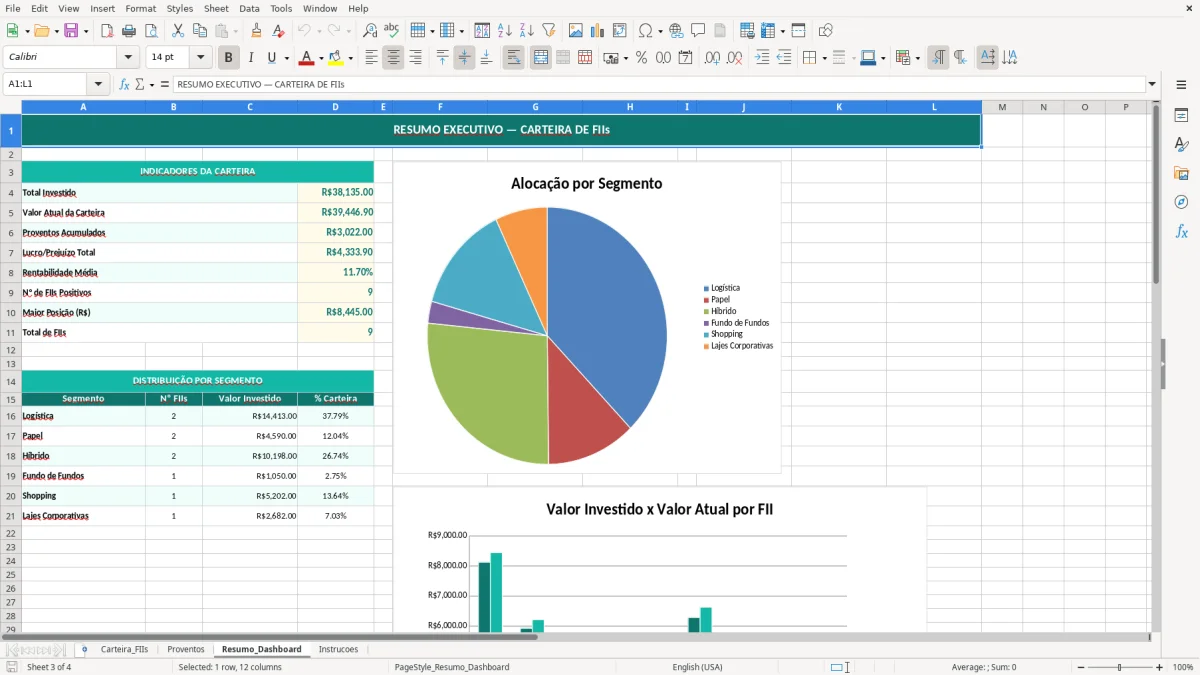
Task: Run the spelling check
Action: pos(392,31)
